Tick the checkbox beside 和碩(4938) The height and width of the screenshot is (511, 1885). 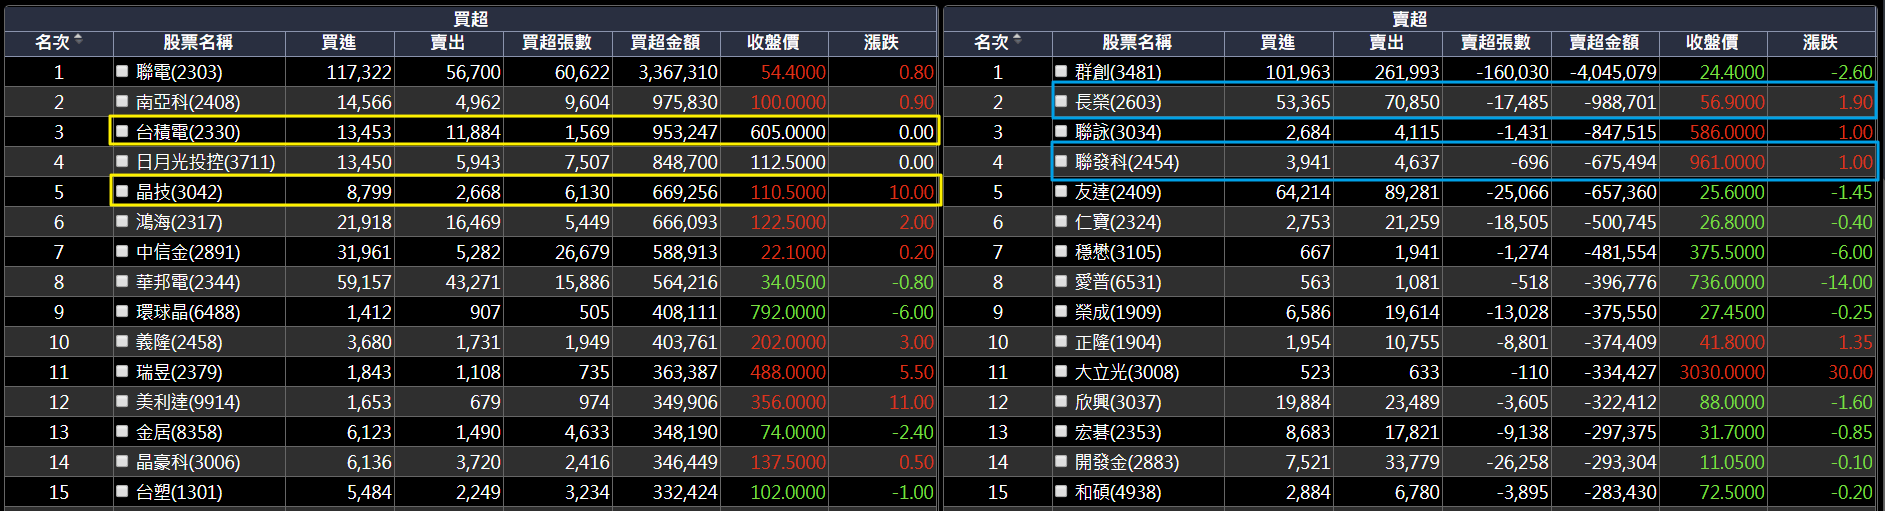pyautogui.click(x=1061, y=492)
